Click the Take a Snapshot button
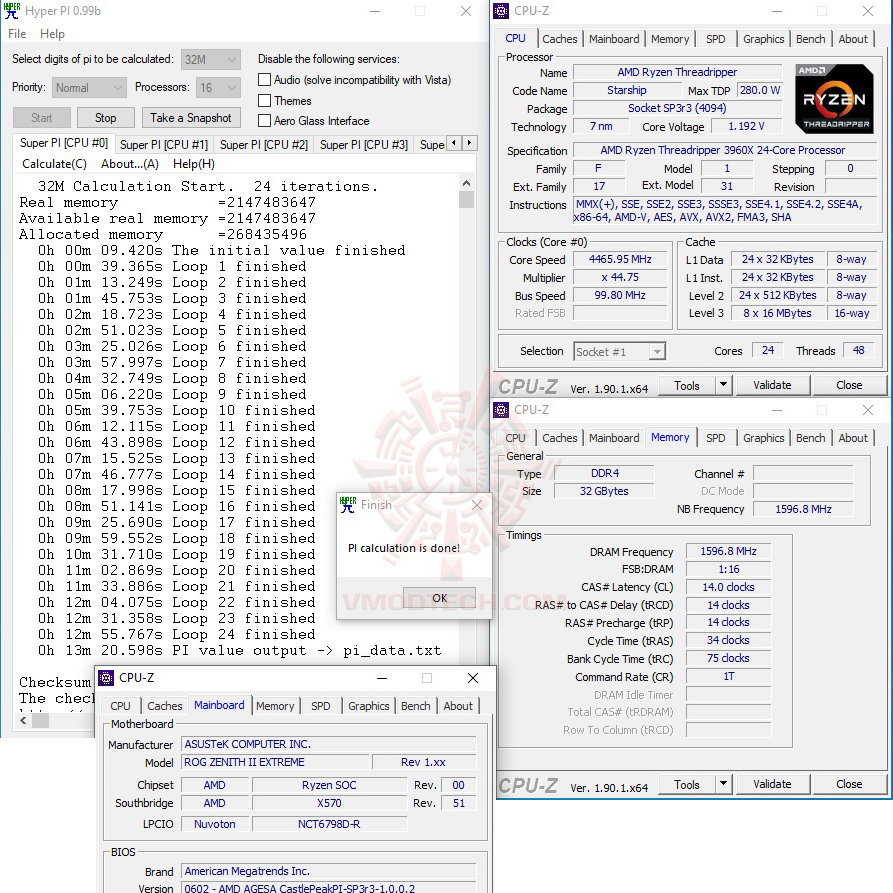Image resolution: width=893 pixels, height=893 pixels. coord(191,118)
